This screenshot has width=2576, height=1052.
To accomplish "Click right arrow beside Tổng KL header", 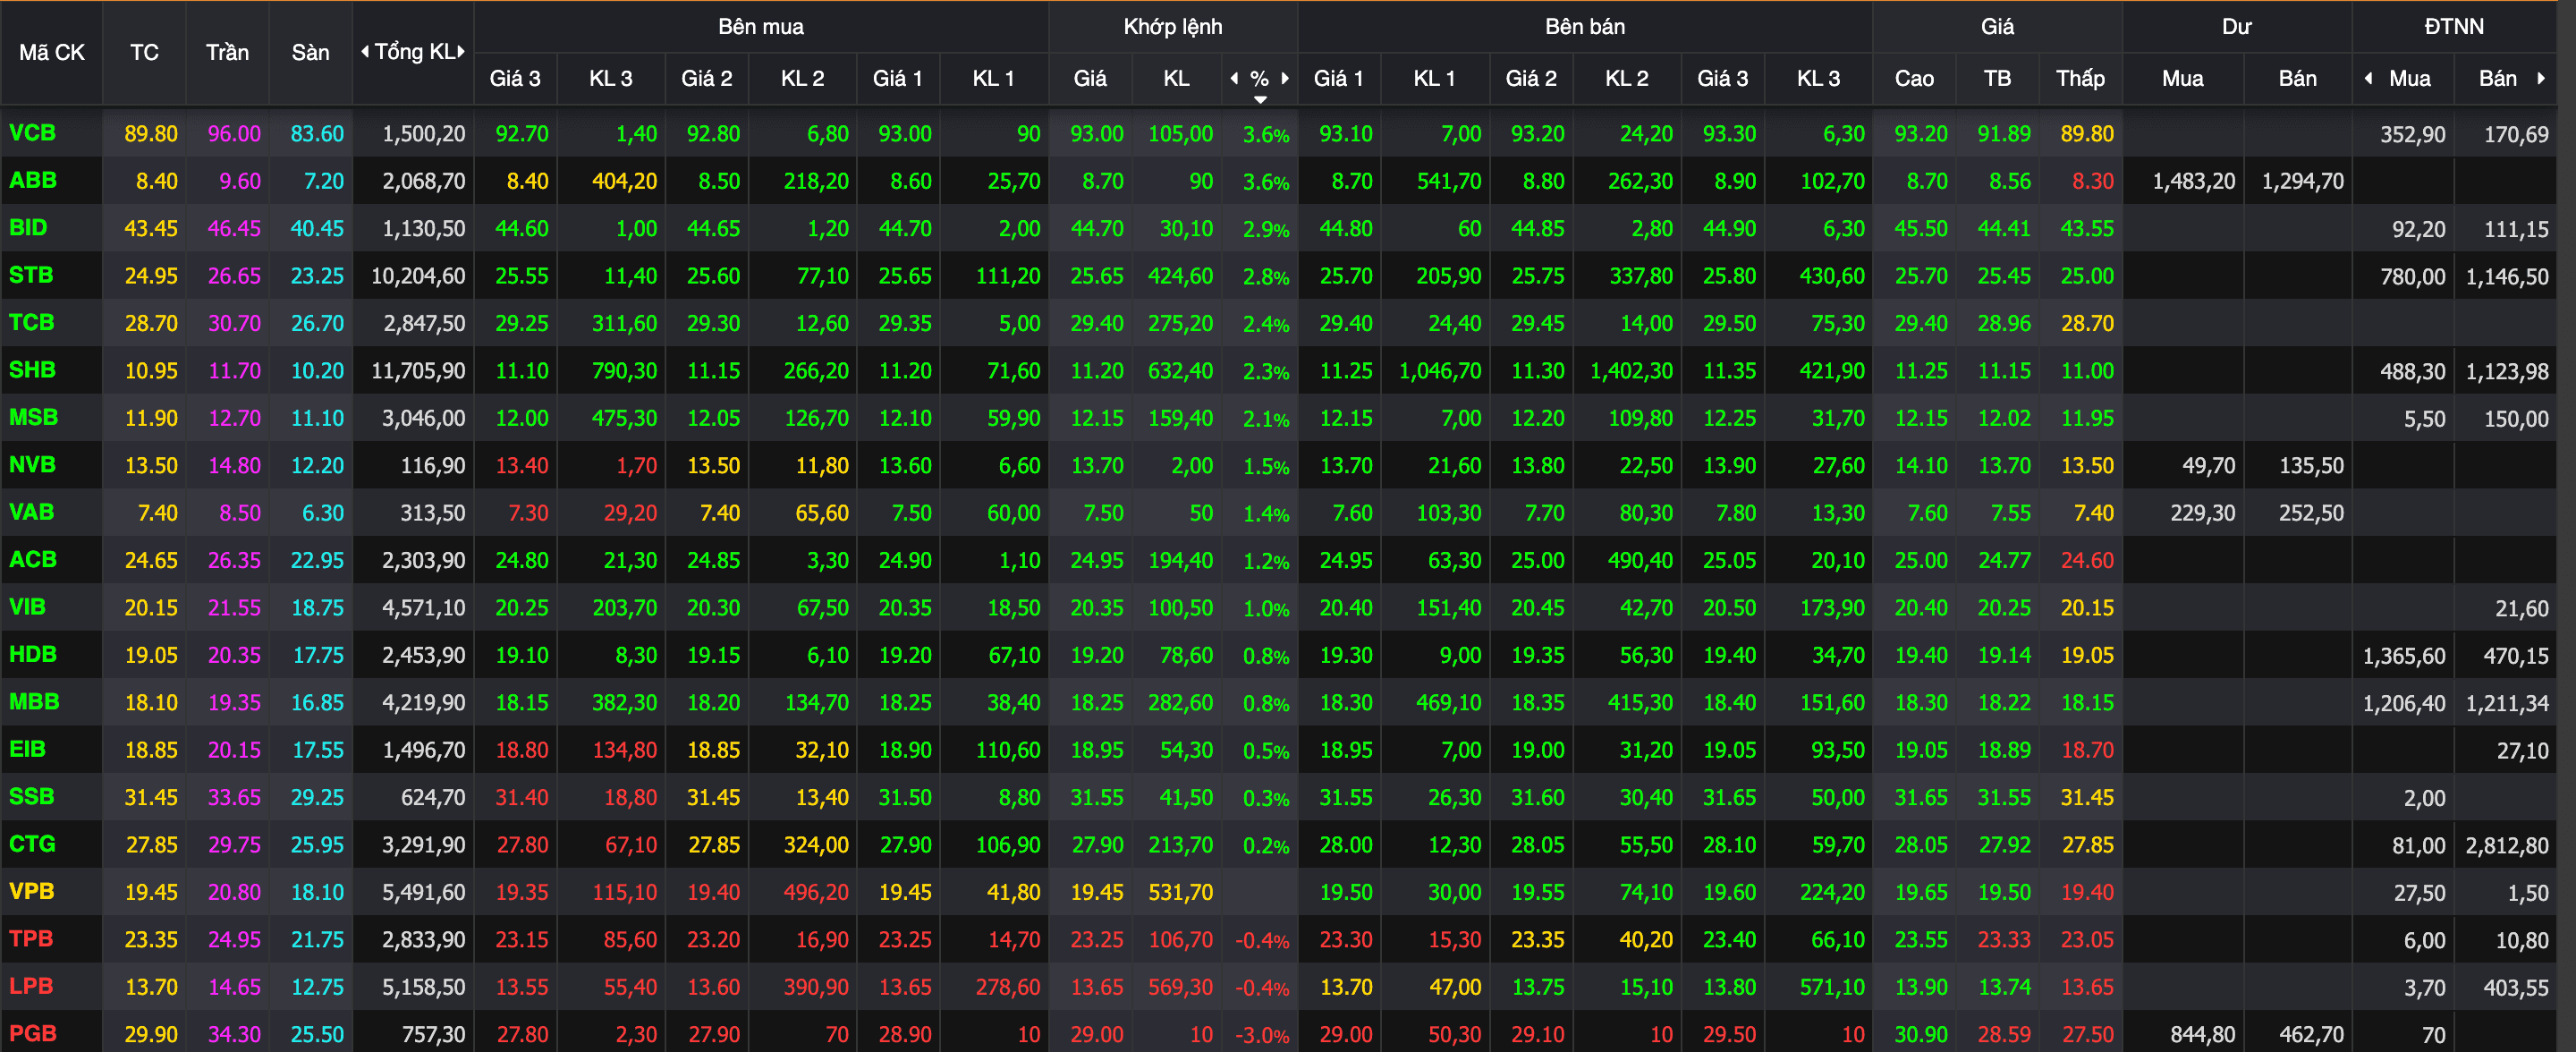I will point(461,52).
